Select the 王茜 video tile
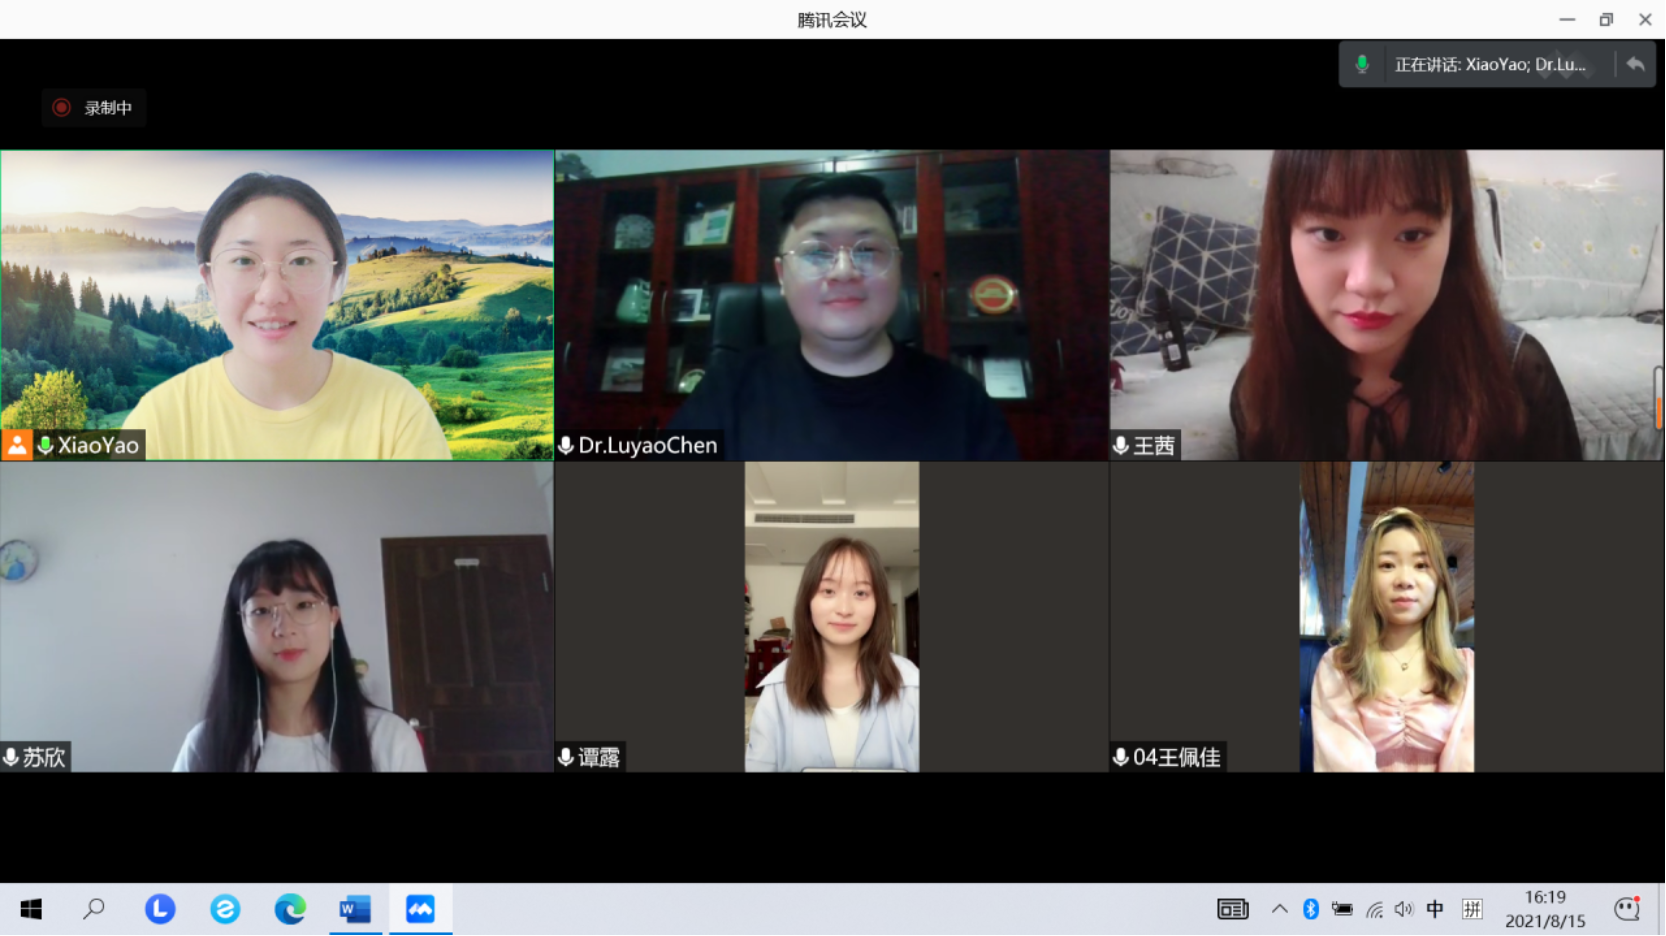The height and width of the screenshot is (936, 1666). coord(1386,305)
